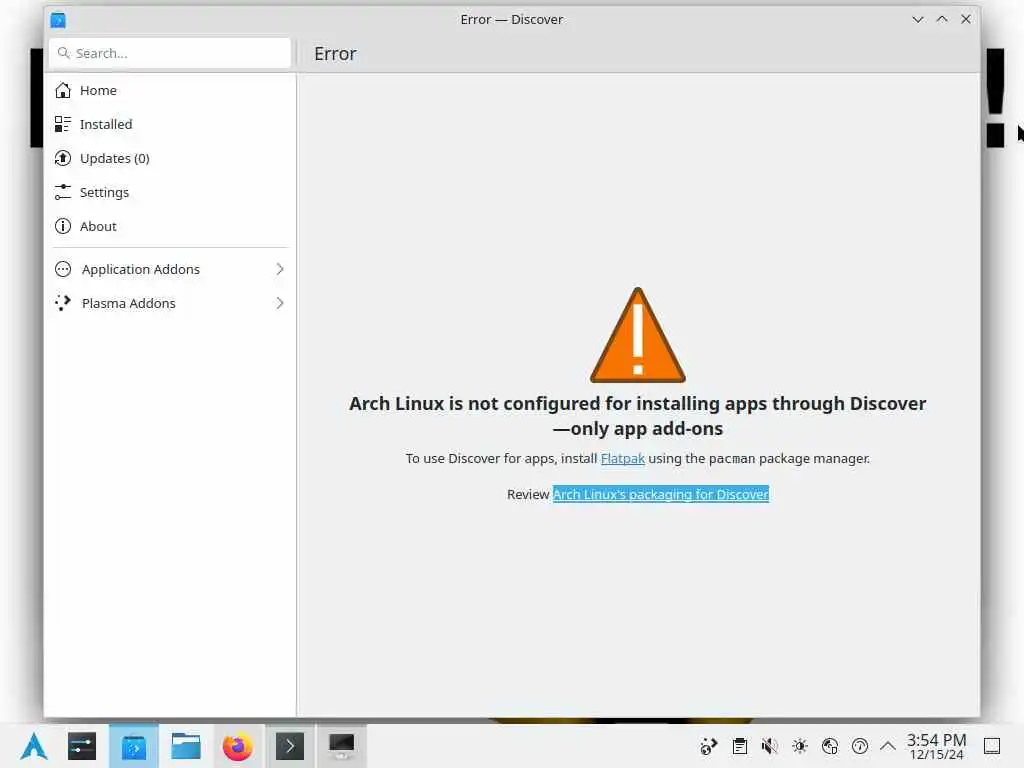Screen dimensions: 1024x768
Task: Open Konsole terminal from the taskbar
Action: click(290, 746)
